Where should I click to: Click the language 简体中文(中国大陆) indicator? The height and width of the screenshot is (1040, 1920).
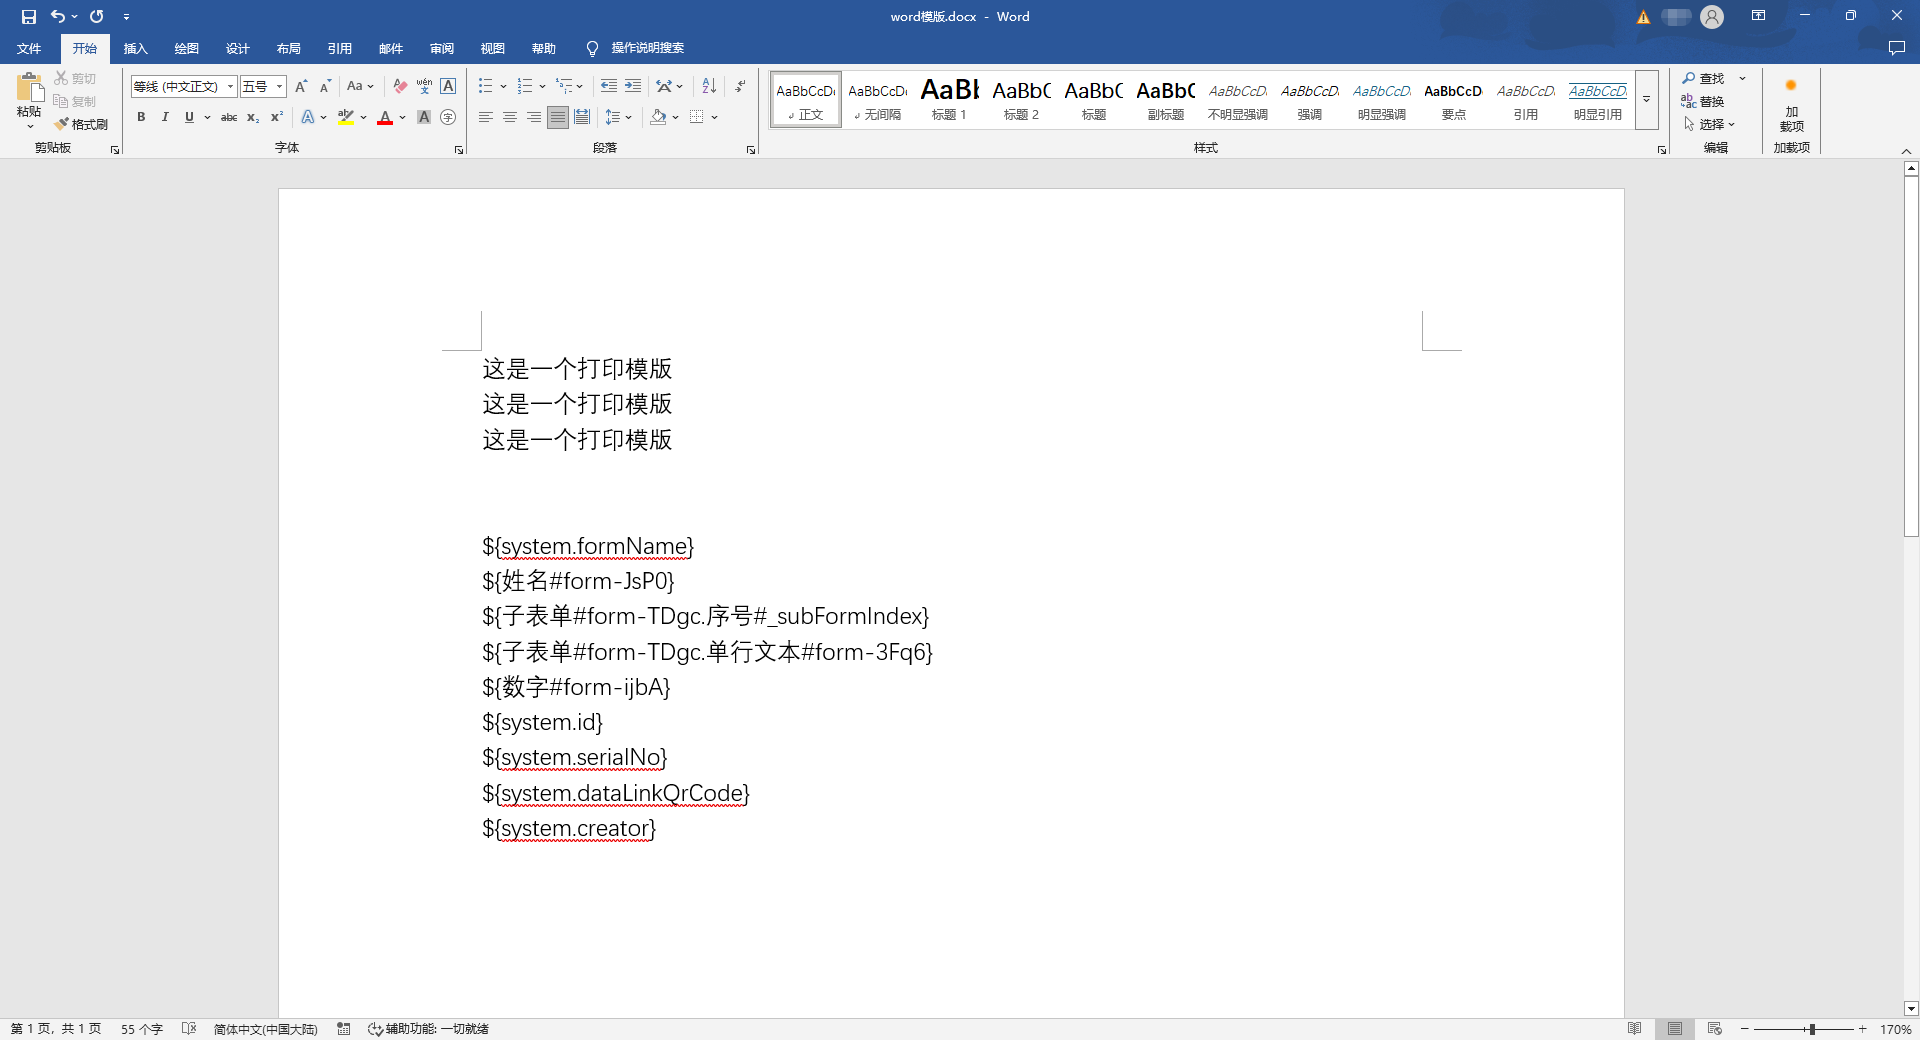click(265, 1029)
